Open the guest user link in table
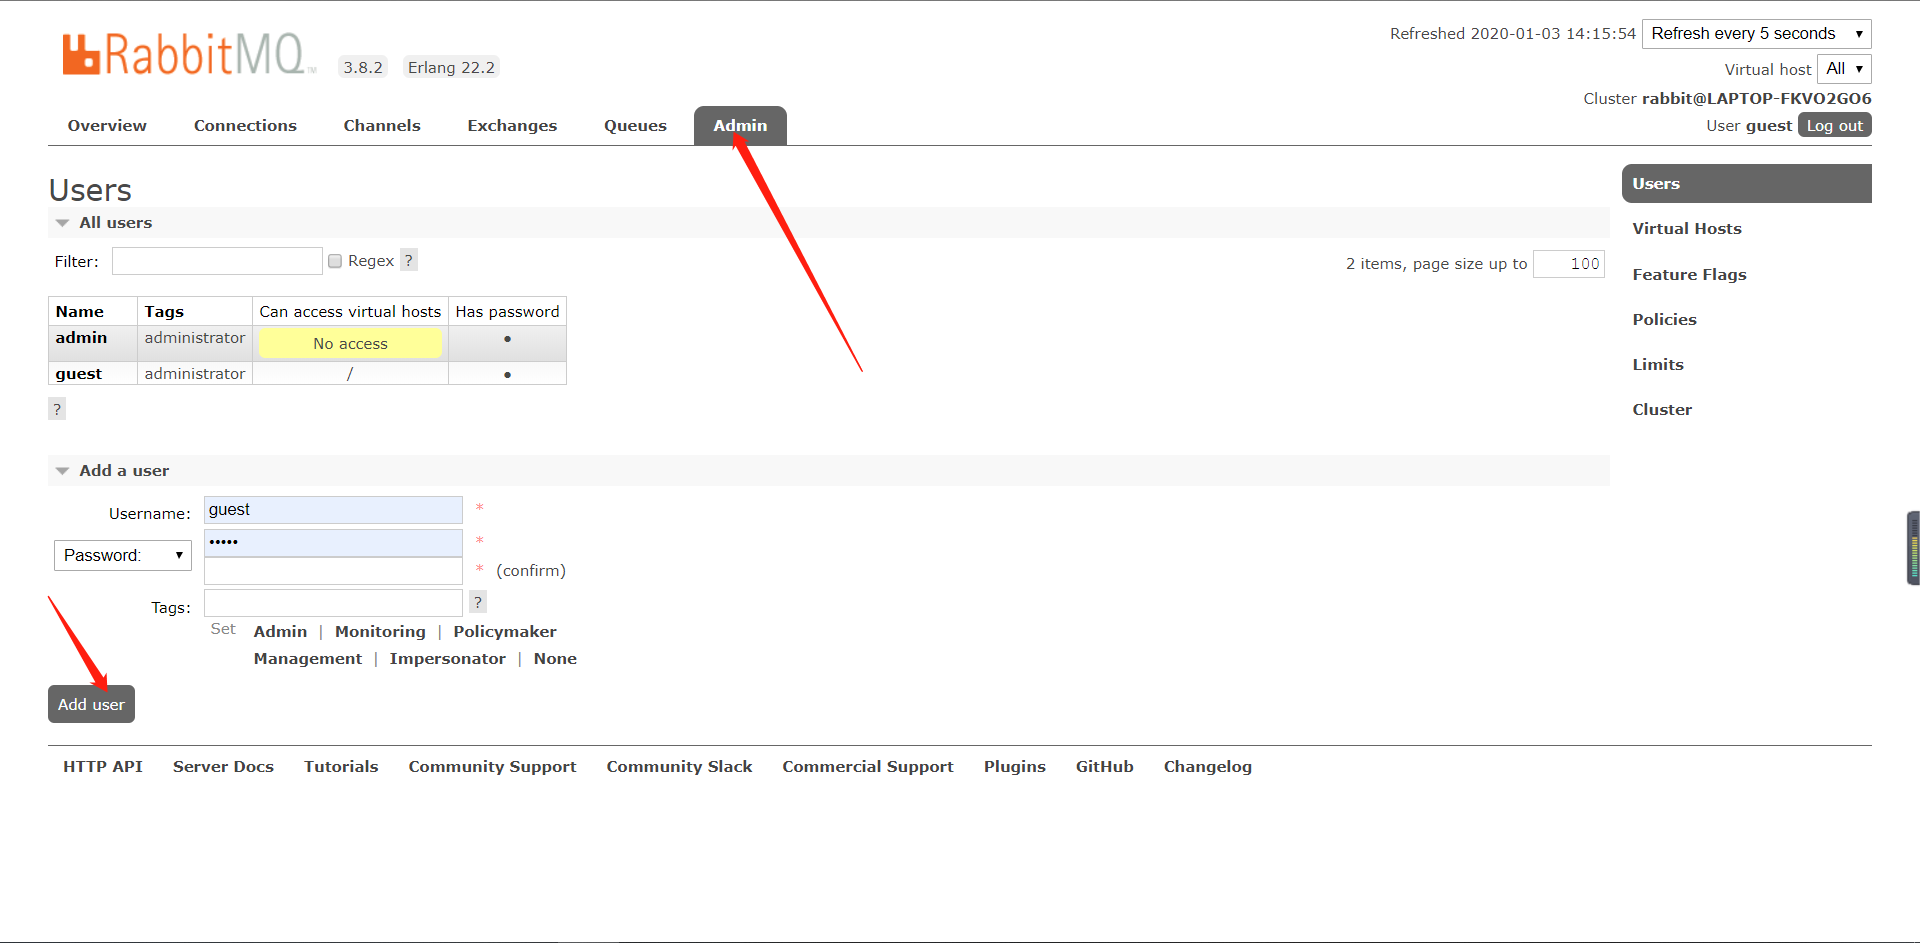This screenshot has width=1920, height=943. 79,373
